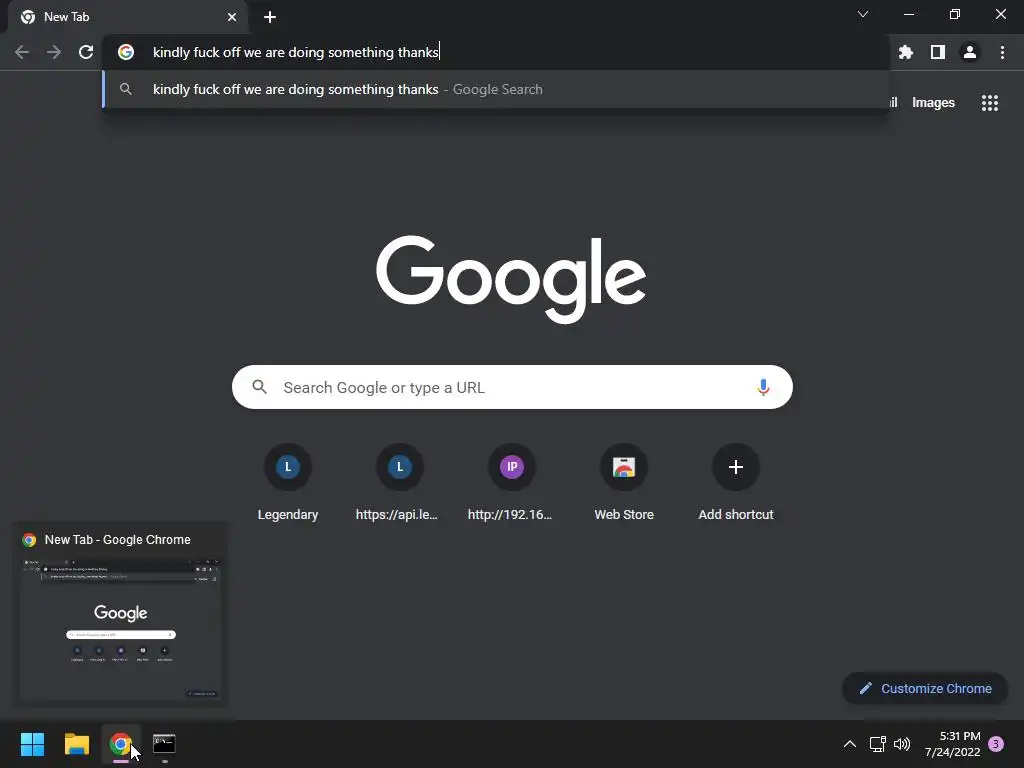
Task: Show hidden system tray icons
Action: [850, 744]
